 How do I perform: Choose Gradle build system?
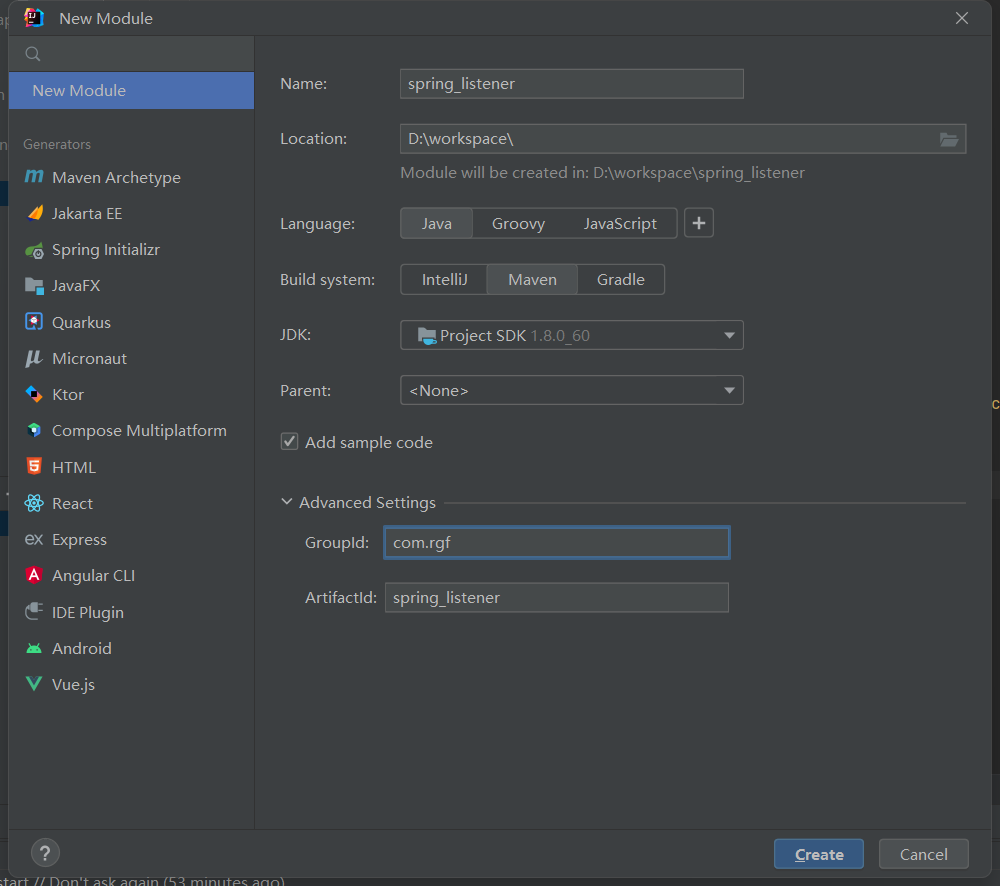[621, 279]
